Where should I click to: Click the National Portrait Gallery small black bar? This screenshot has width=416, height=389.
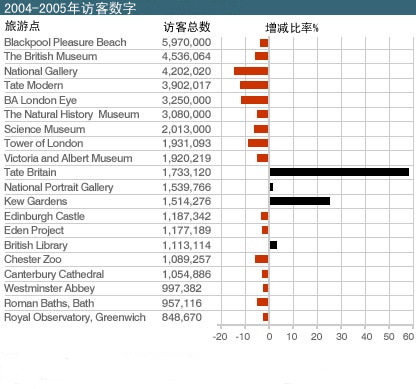(x=271, y=187)
